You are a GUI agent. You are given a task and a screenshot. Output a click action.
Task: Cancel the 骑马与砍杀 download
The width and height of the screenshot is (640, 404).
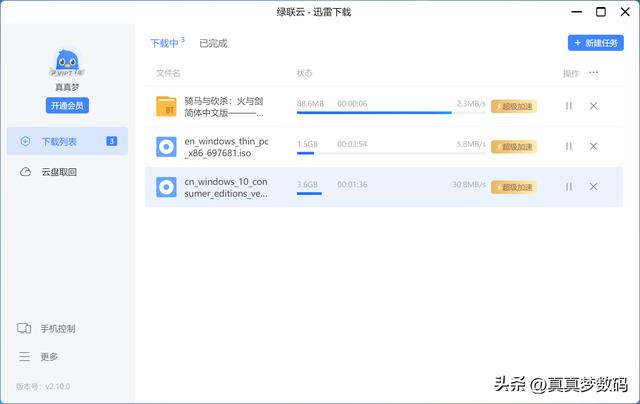click(593, 106)
